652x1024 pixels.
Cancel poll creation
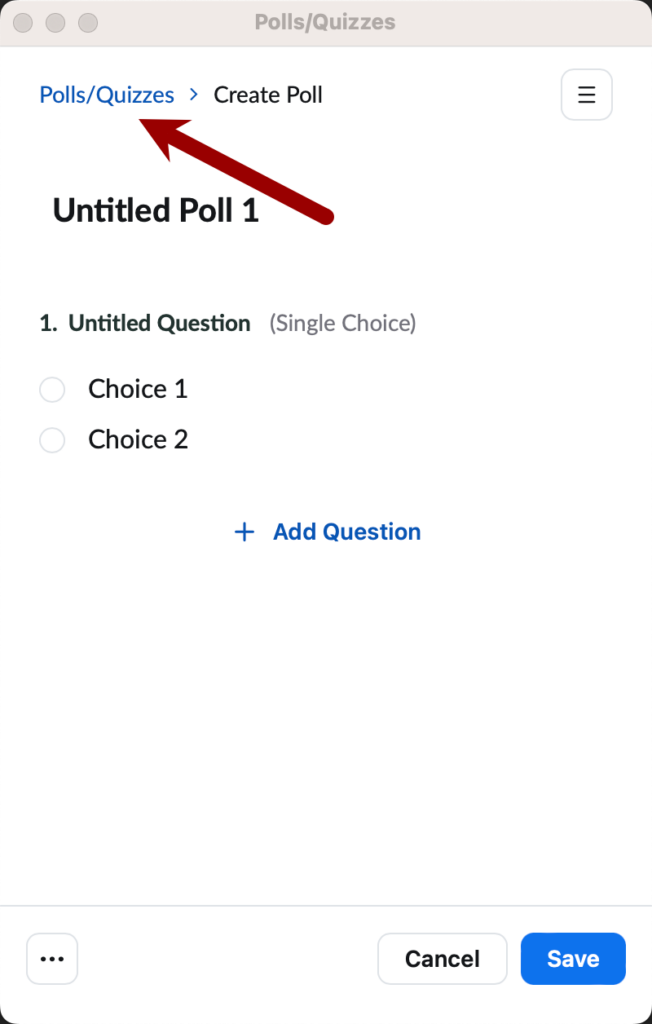(x=442, y=958)
